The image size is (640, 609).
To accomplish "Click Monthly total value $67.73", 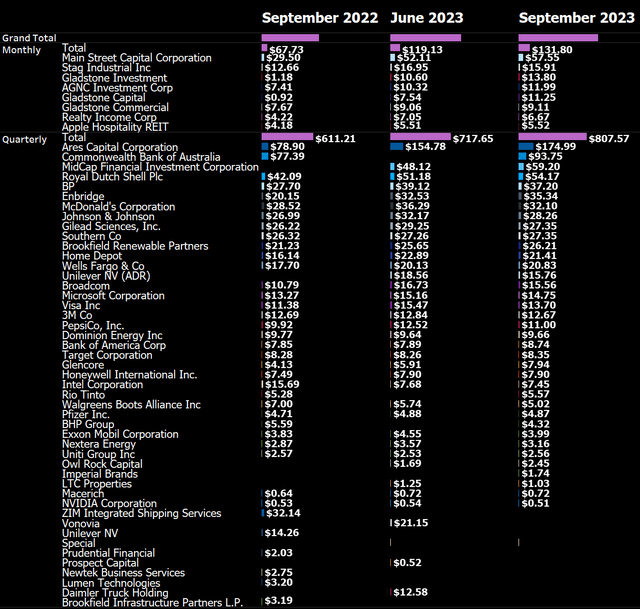I will (287, 49).
